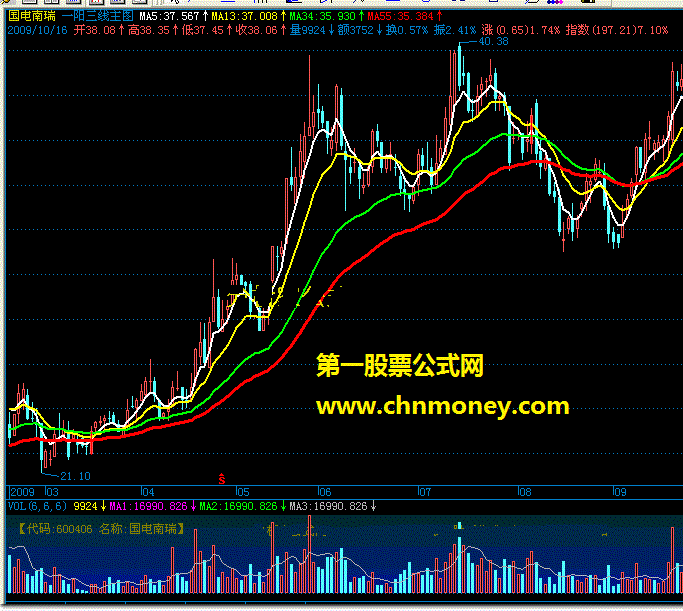Click the 2009 year label on time axis
Screen dimensions: 683x611
pos(22,492)
